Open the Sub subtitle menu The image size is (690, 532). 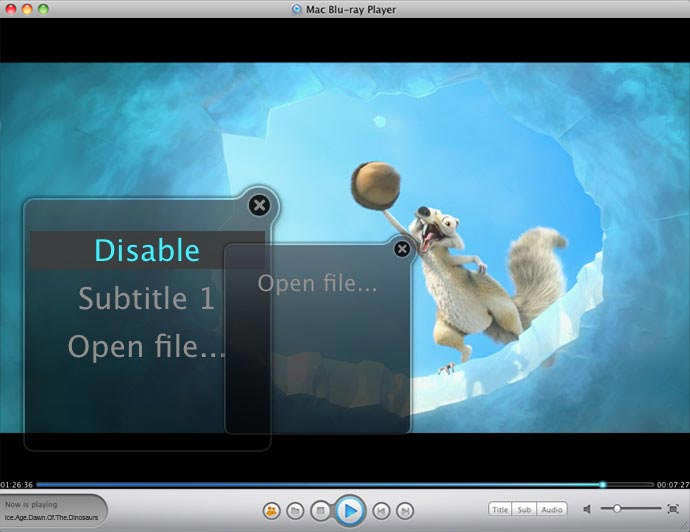coord(524,509)
